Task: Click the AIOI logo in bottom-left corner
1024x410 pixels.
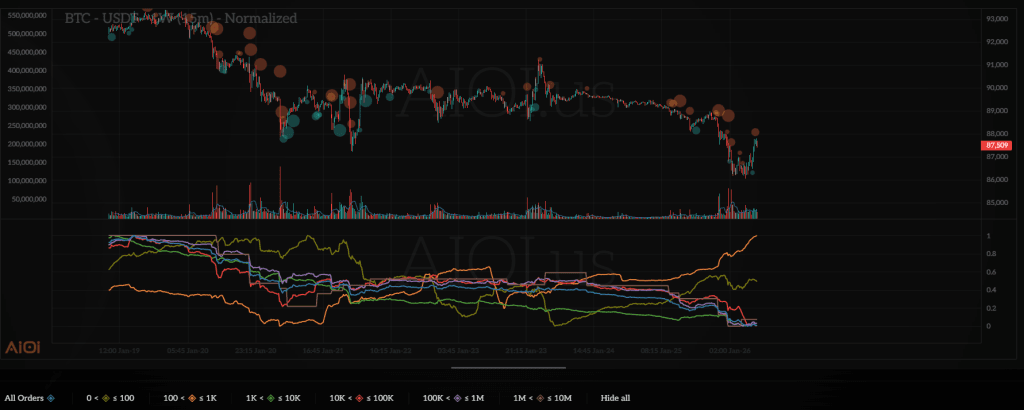Action: [x=24, y=345]
